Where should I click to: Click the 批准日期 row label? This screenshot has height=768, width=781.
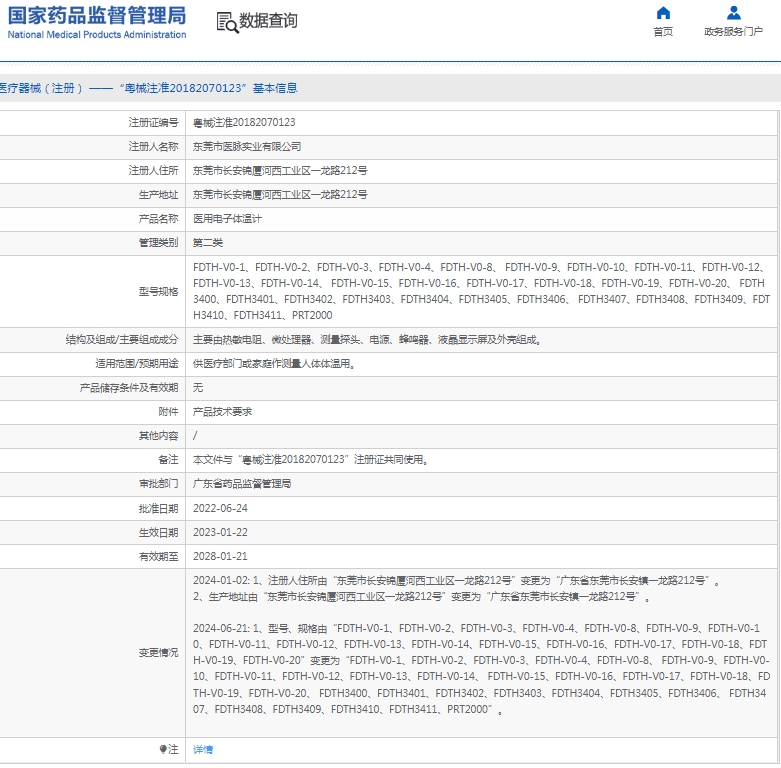[158, 508]
